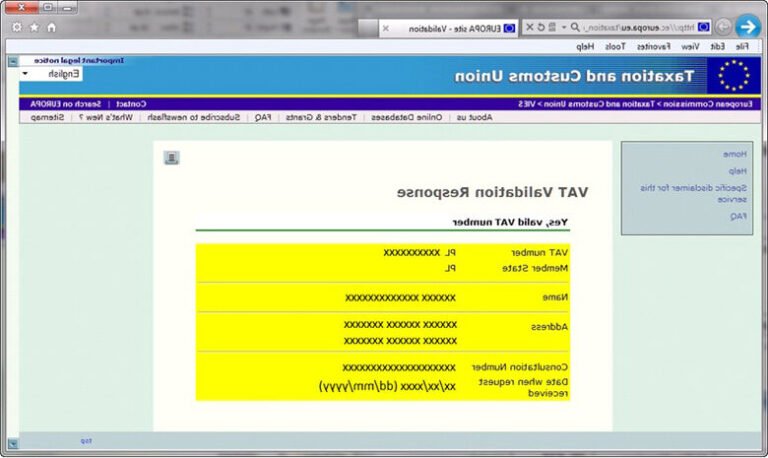Open the Sitemap link
This screenshot has width=768, height=458.
coord(48,117)
